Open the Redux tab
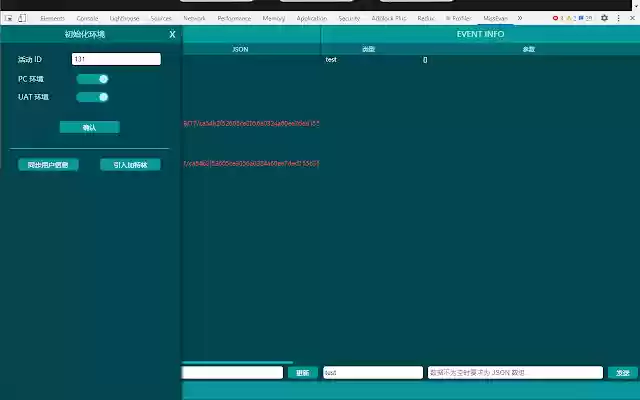The height and width of the screenshot is (400, 640). [426, 18]
